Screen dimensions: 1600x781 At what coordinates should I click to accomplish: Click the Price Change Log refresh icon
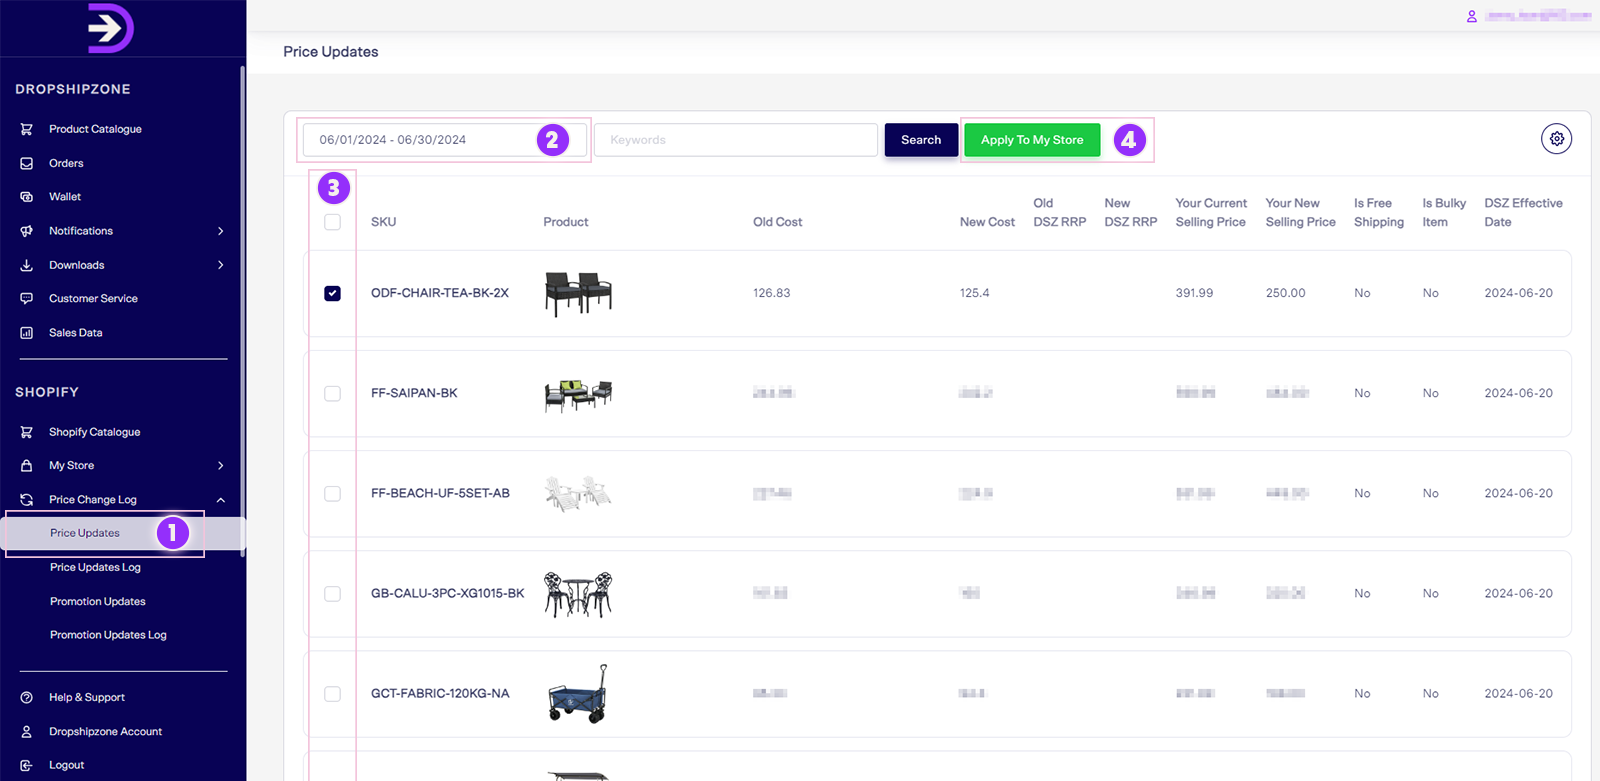[x=27, y=500]
